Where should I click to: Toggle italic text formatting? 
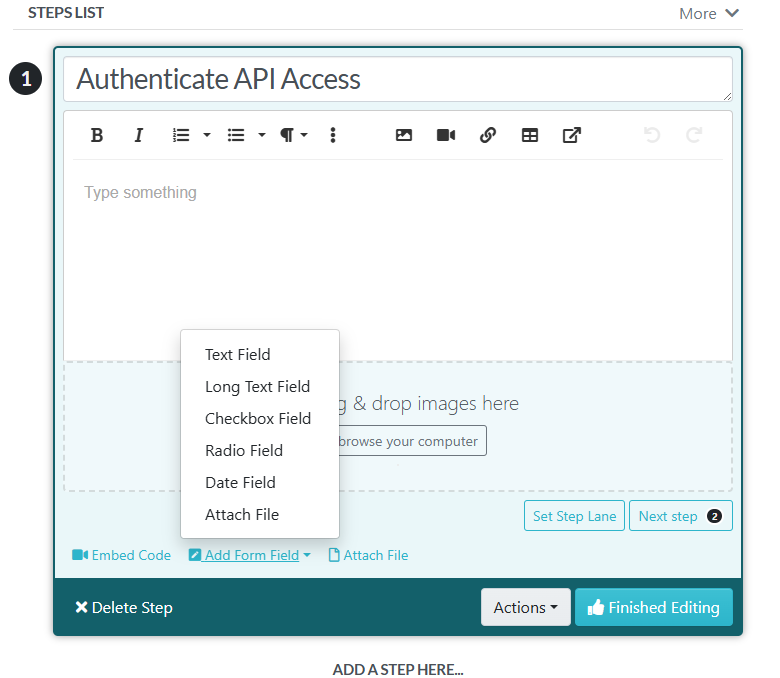click(x=139, y=135)
